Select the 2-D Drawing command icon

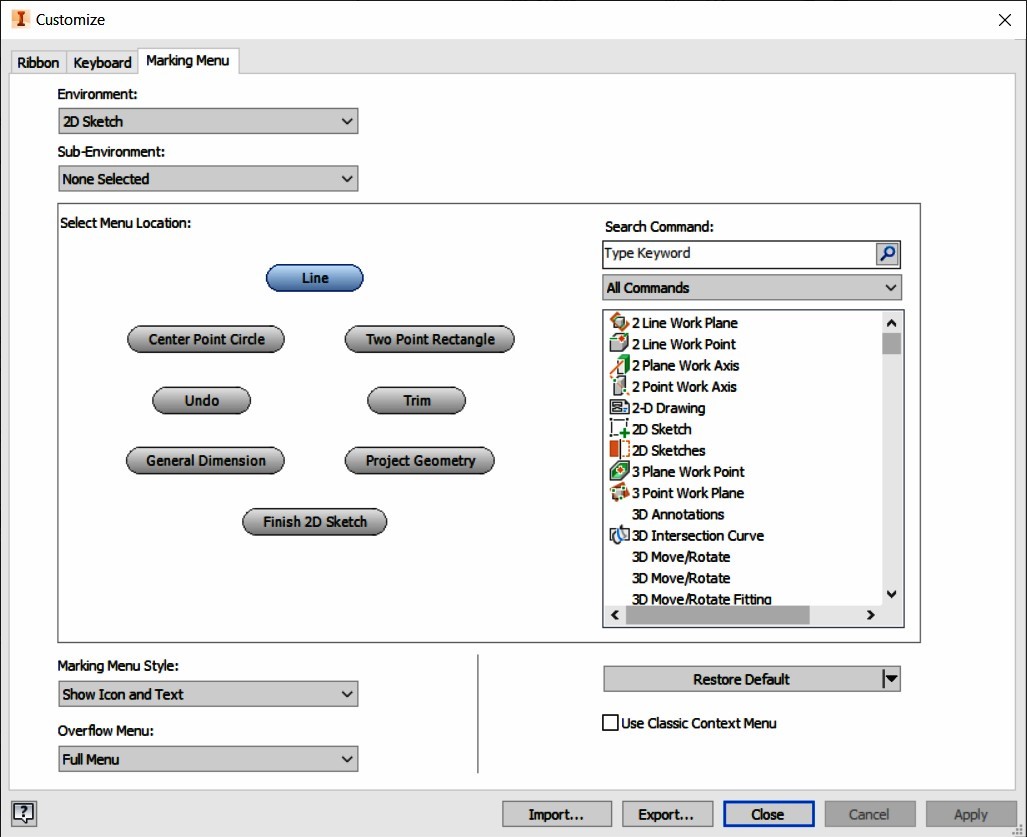[x=618, y=407]
